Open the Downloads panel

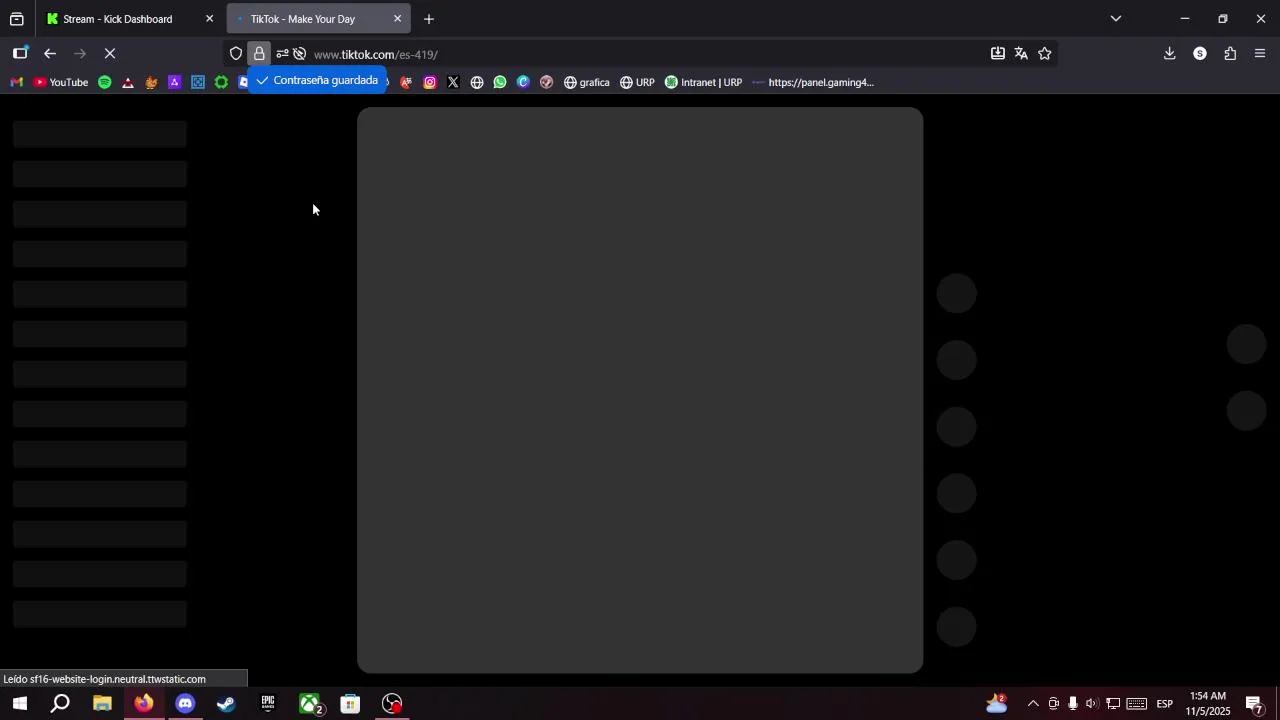click(x=1170, y=54)
